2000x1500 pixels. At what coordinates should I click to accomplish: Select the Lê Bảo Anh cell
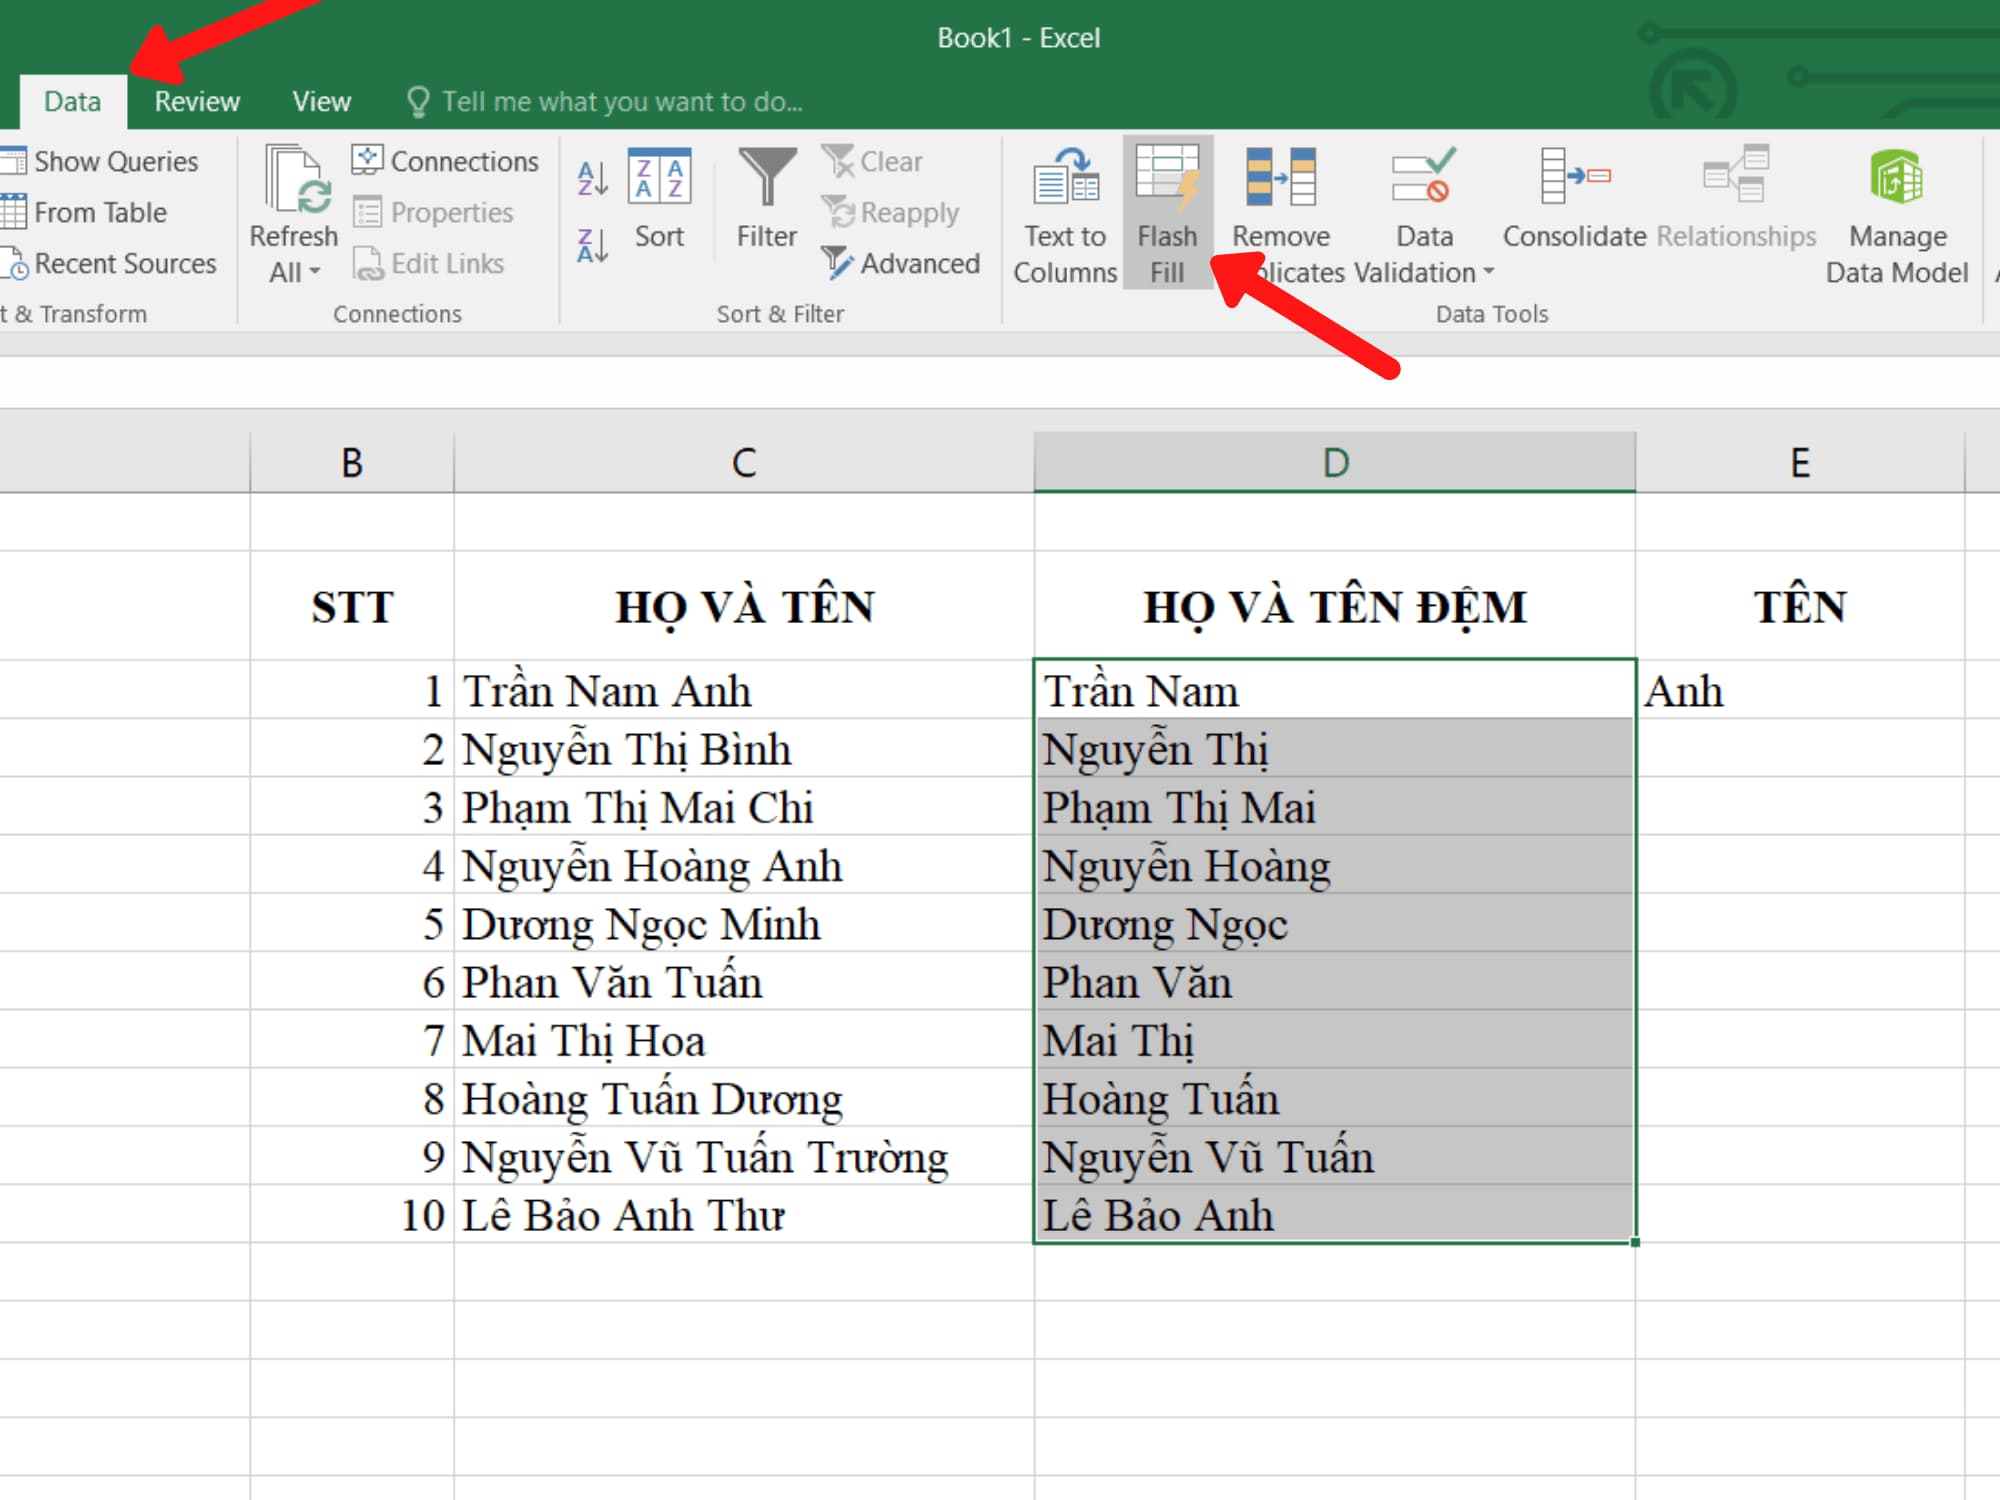tap(1335, 1214)
